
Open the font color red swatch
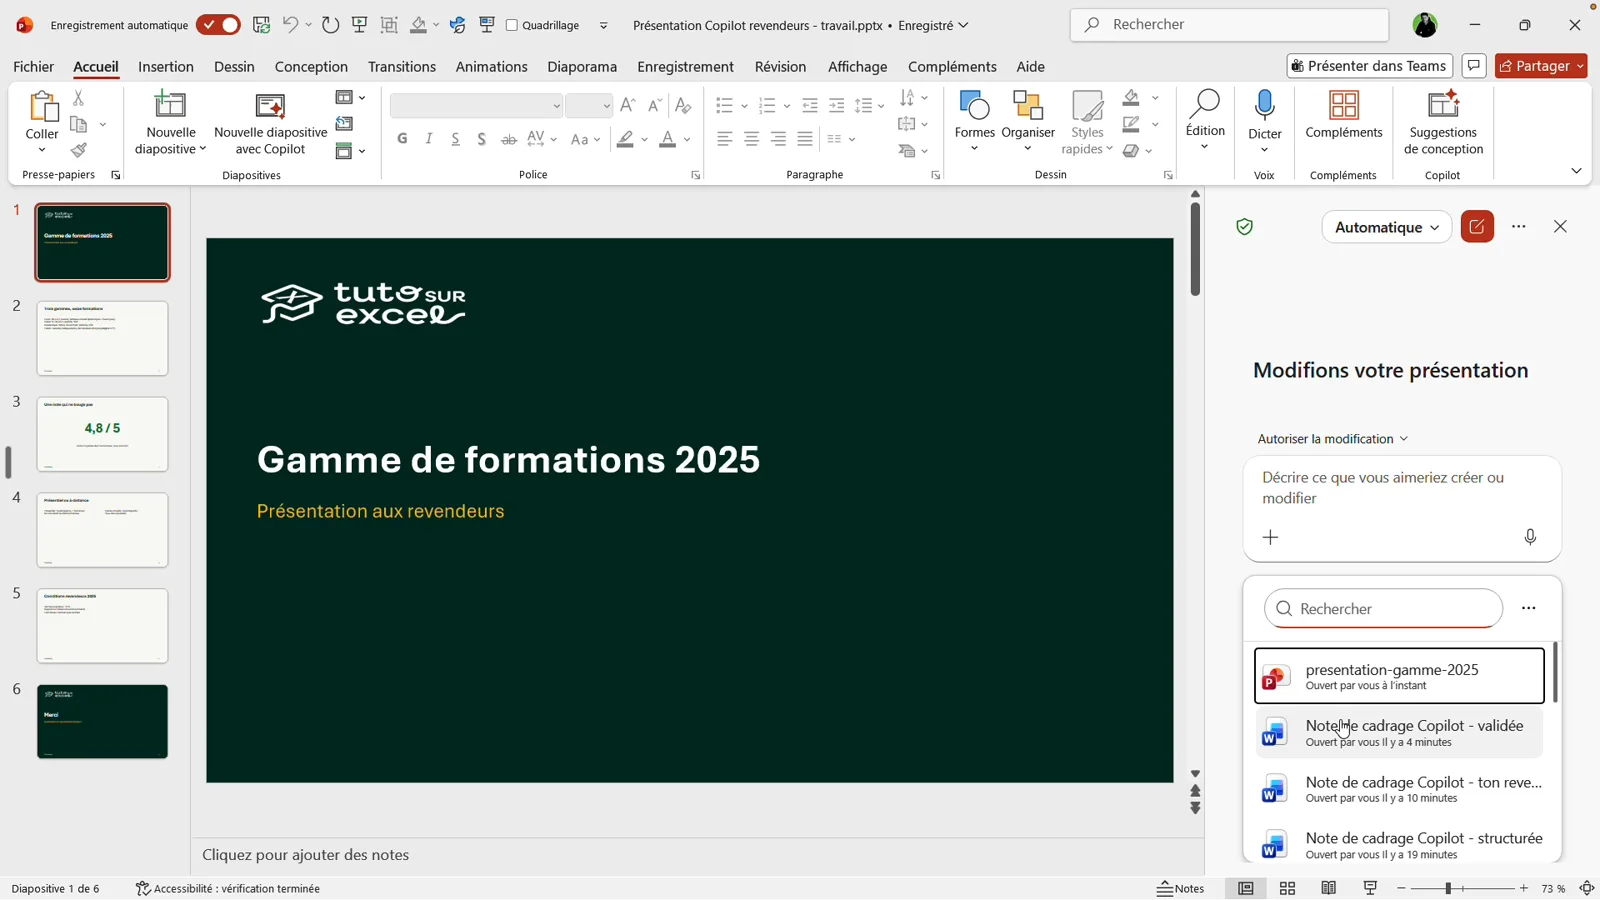point(667,139)
